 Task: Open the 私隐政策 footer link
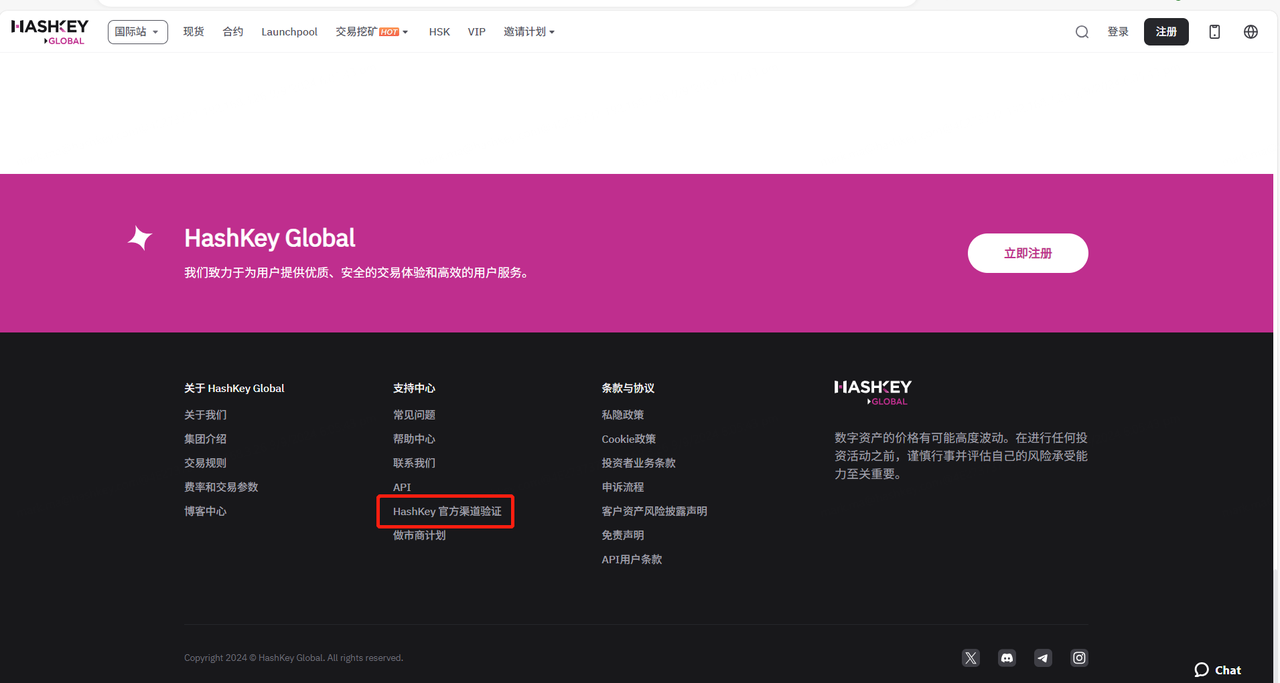623,415
